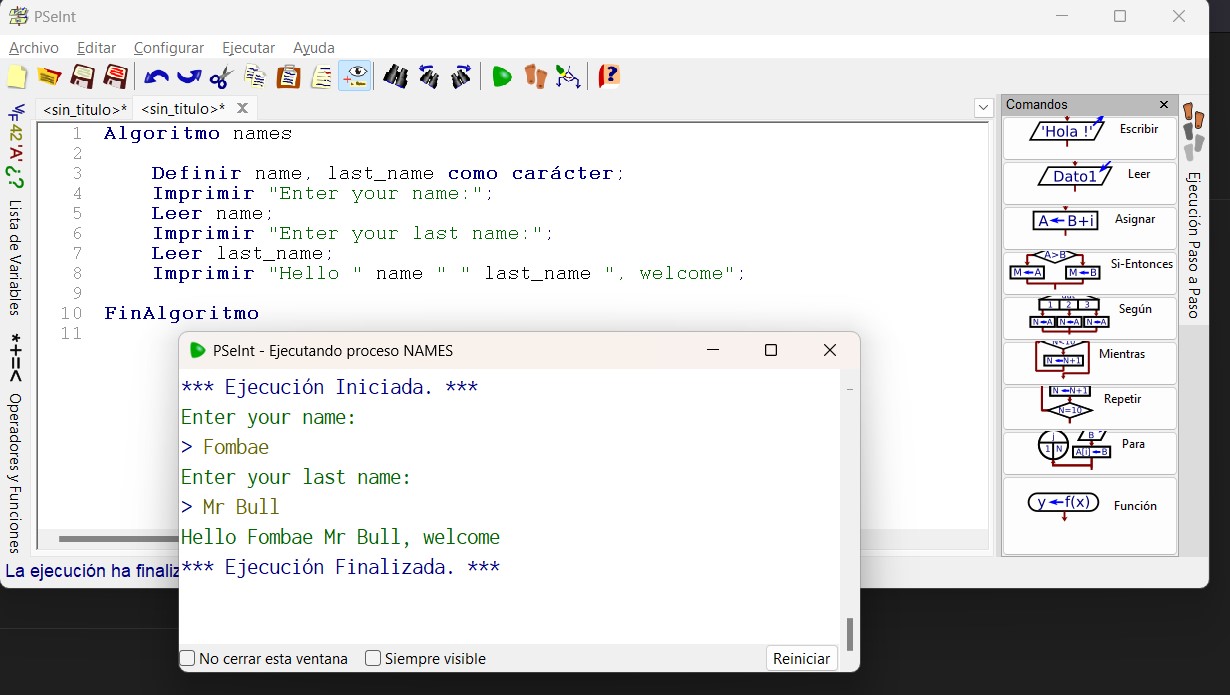The height and width of the screenshot is (695, 1230).
Task: Run the algorithm with green play icon
Action: (x=502, y=76)
